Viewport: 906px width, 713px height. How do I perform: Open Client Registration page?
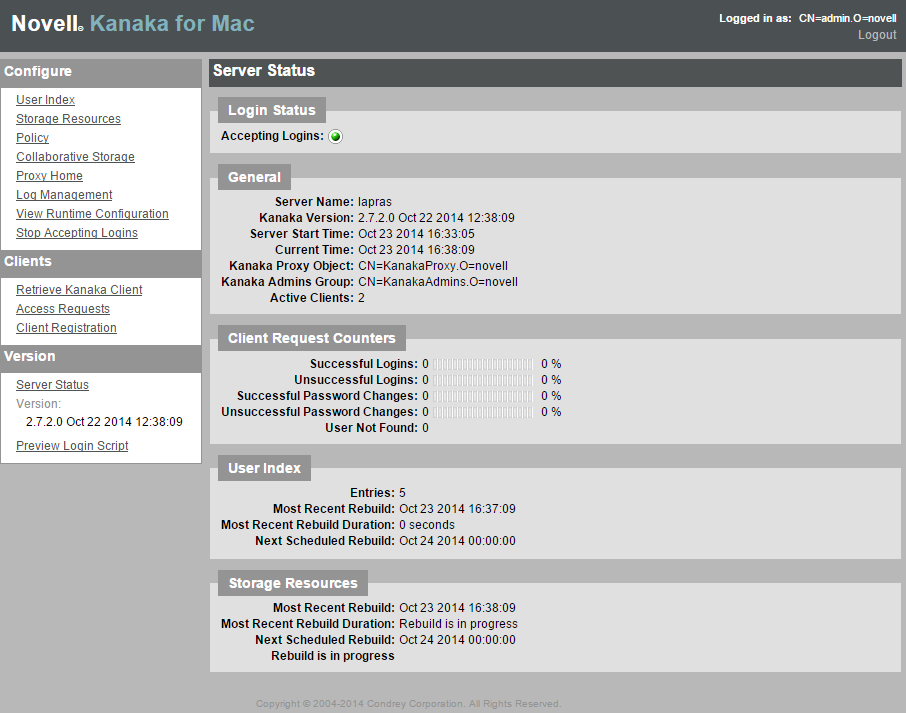[66, 328]
